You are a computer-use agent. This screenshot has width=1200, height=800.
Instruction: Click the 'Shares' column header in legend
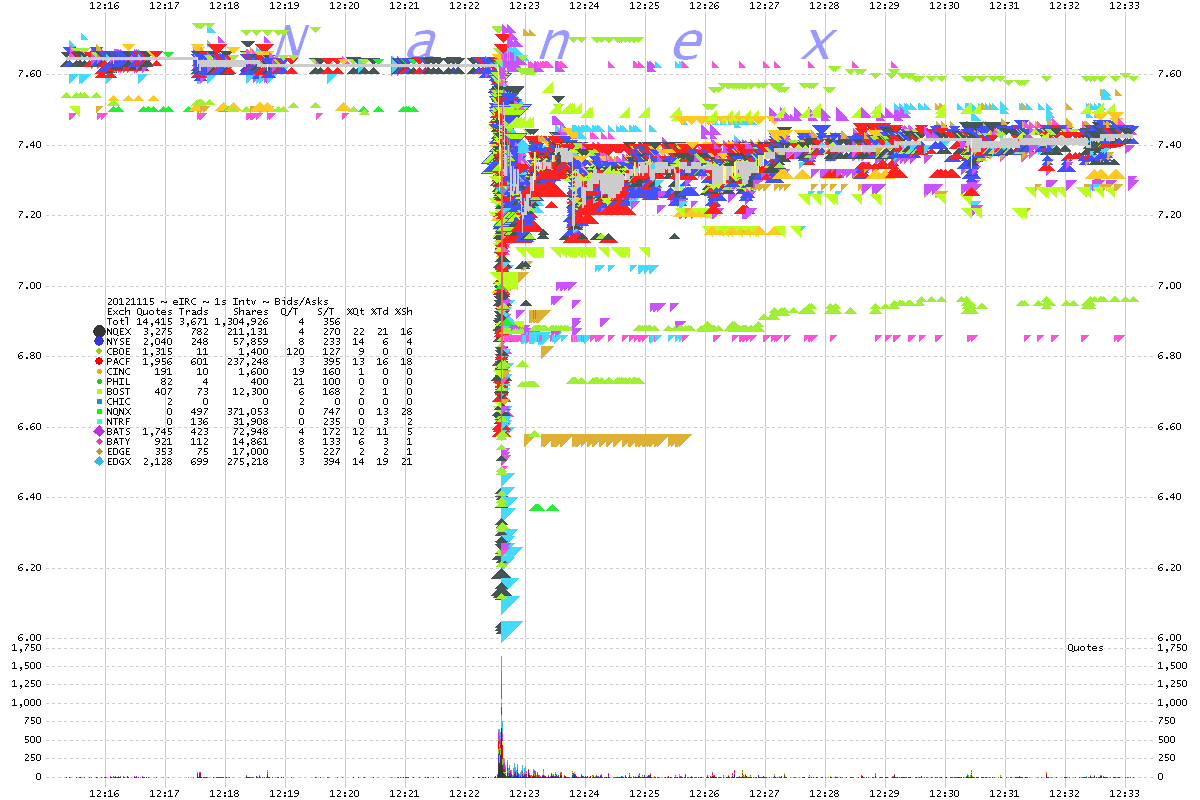coord(251,311)
